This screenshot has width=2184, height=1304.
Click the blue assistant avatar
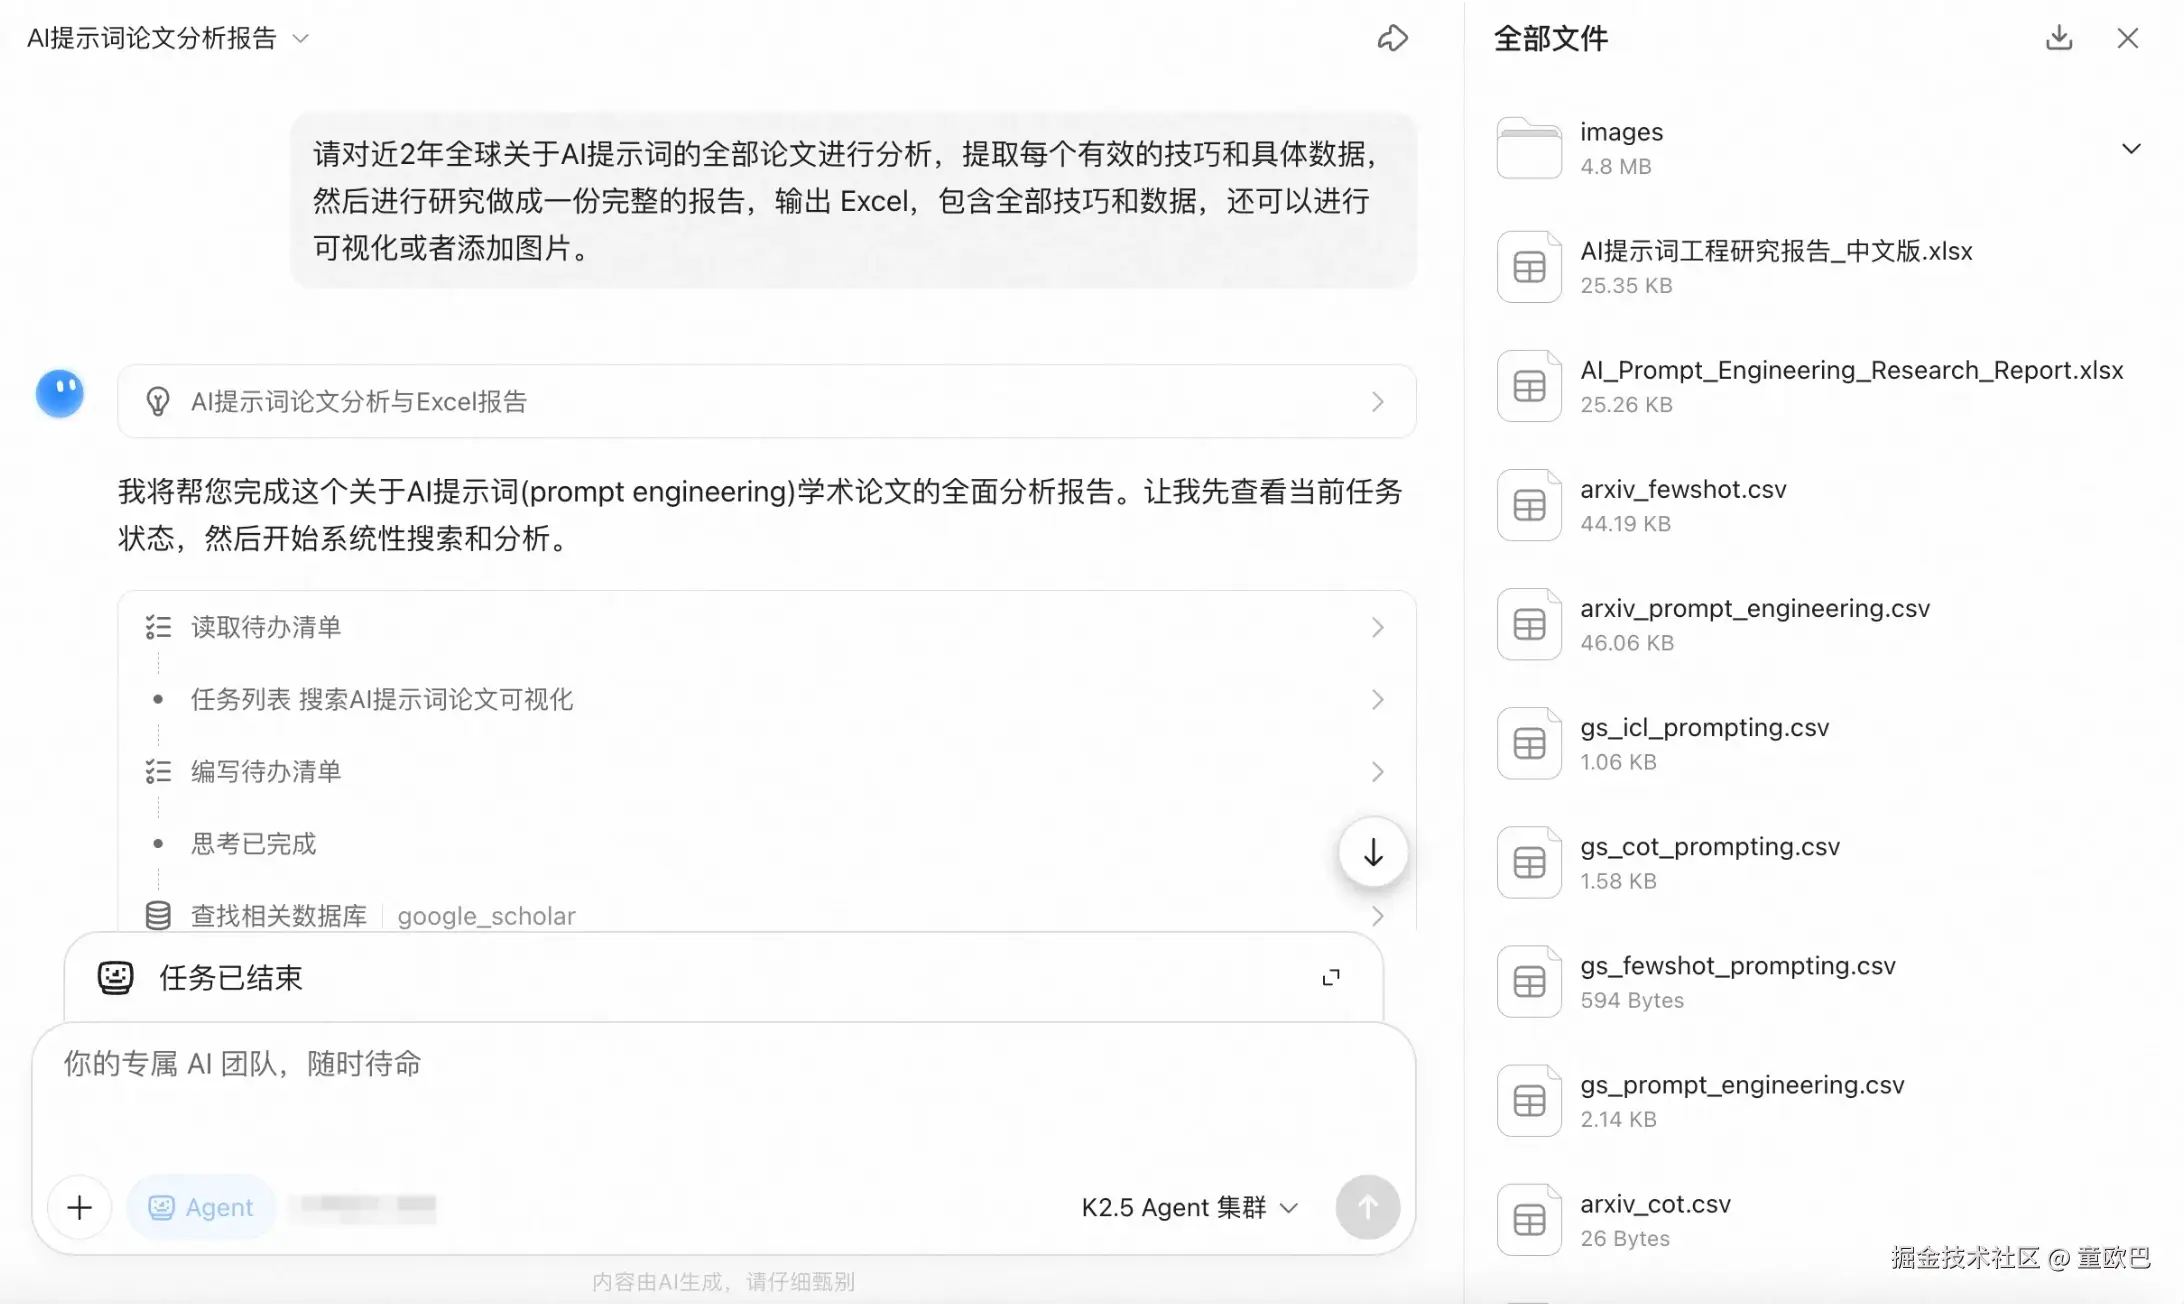point(60,394)
